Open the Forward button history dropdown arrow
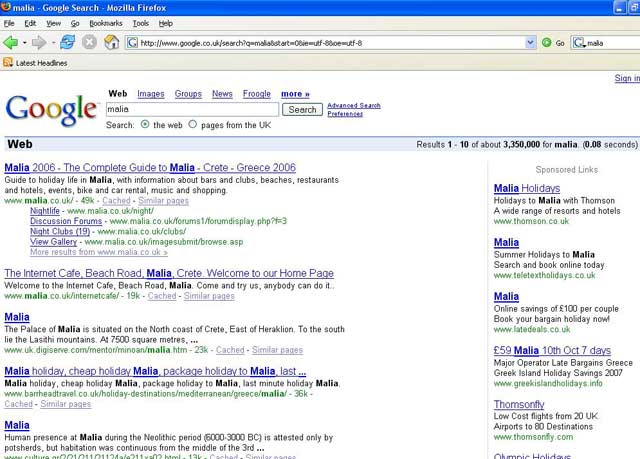 pyautogui.click(x=53, y=42)
